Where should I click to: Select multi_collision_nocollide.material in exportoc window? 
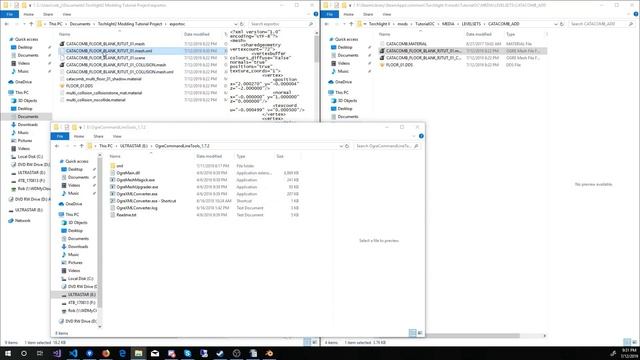pyautogui.click(x=96, y=100)
